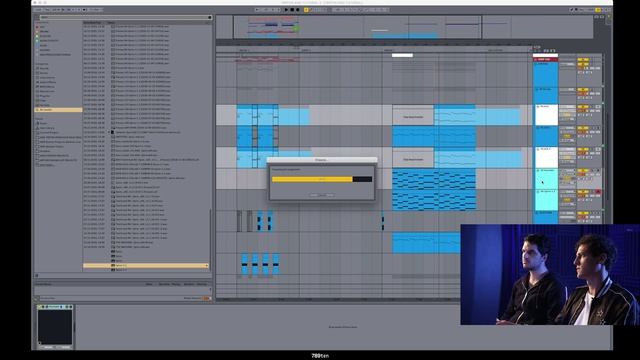Viewport: 640px width, 360px height.
Task: Click the yellow progress bar in the dialog
Action: pyautogui.click(x=312, y=179)
